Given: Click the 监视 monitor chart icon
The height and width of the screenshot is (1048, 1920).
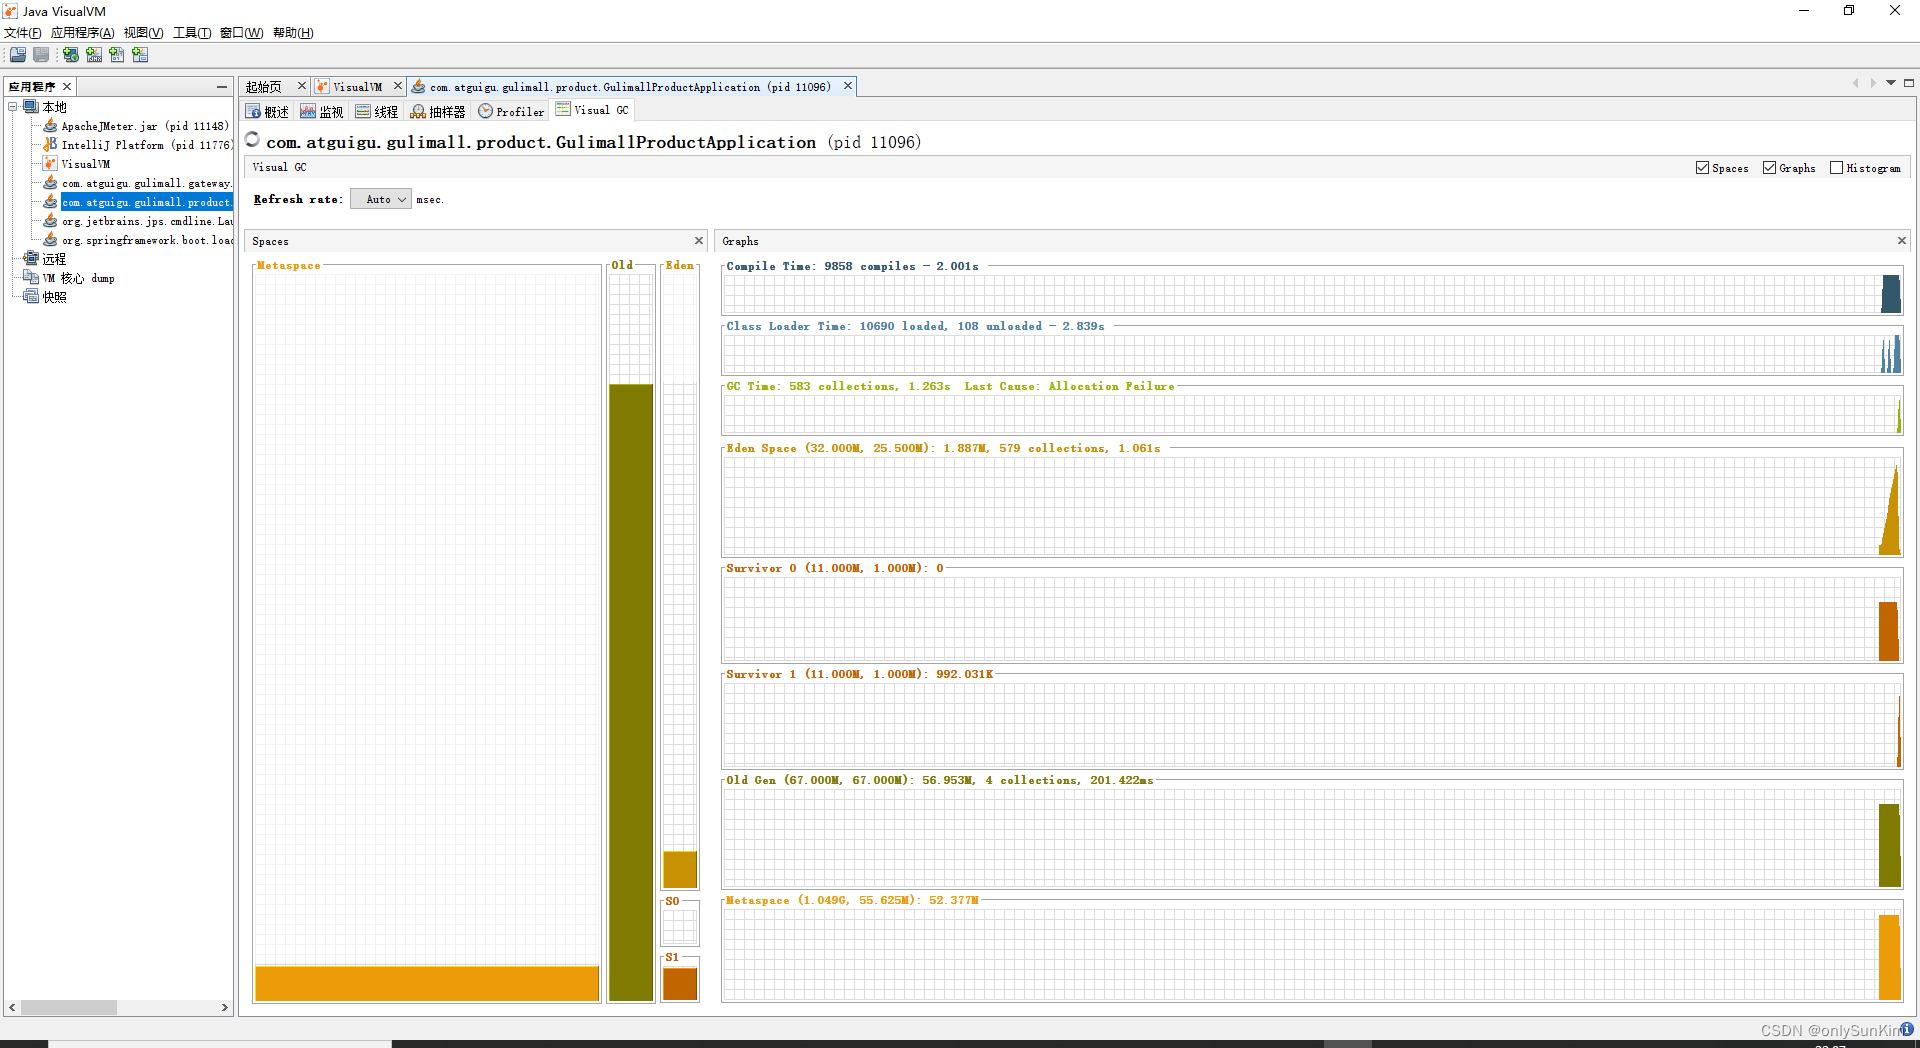Looking at the screenshot, I should click(x=308, y=112).
